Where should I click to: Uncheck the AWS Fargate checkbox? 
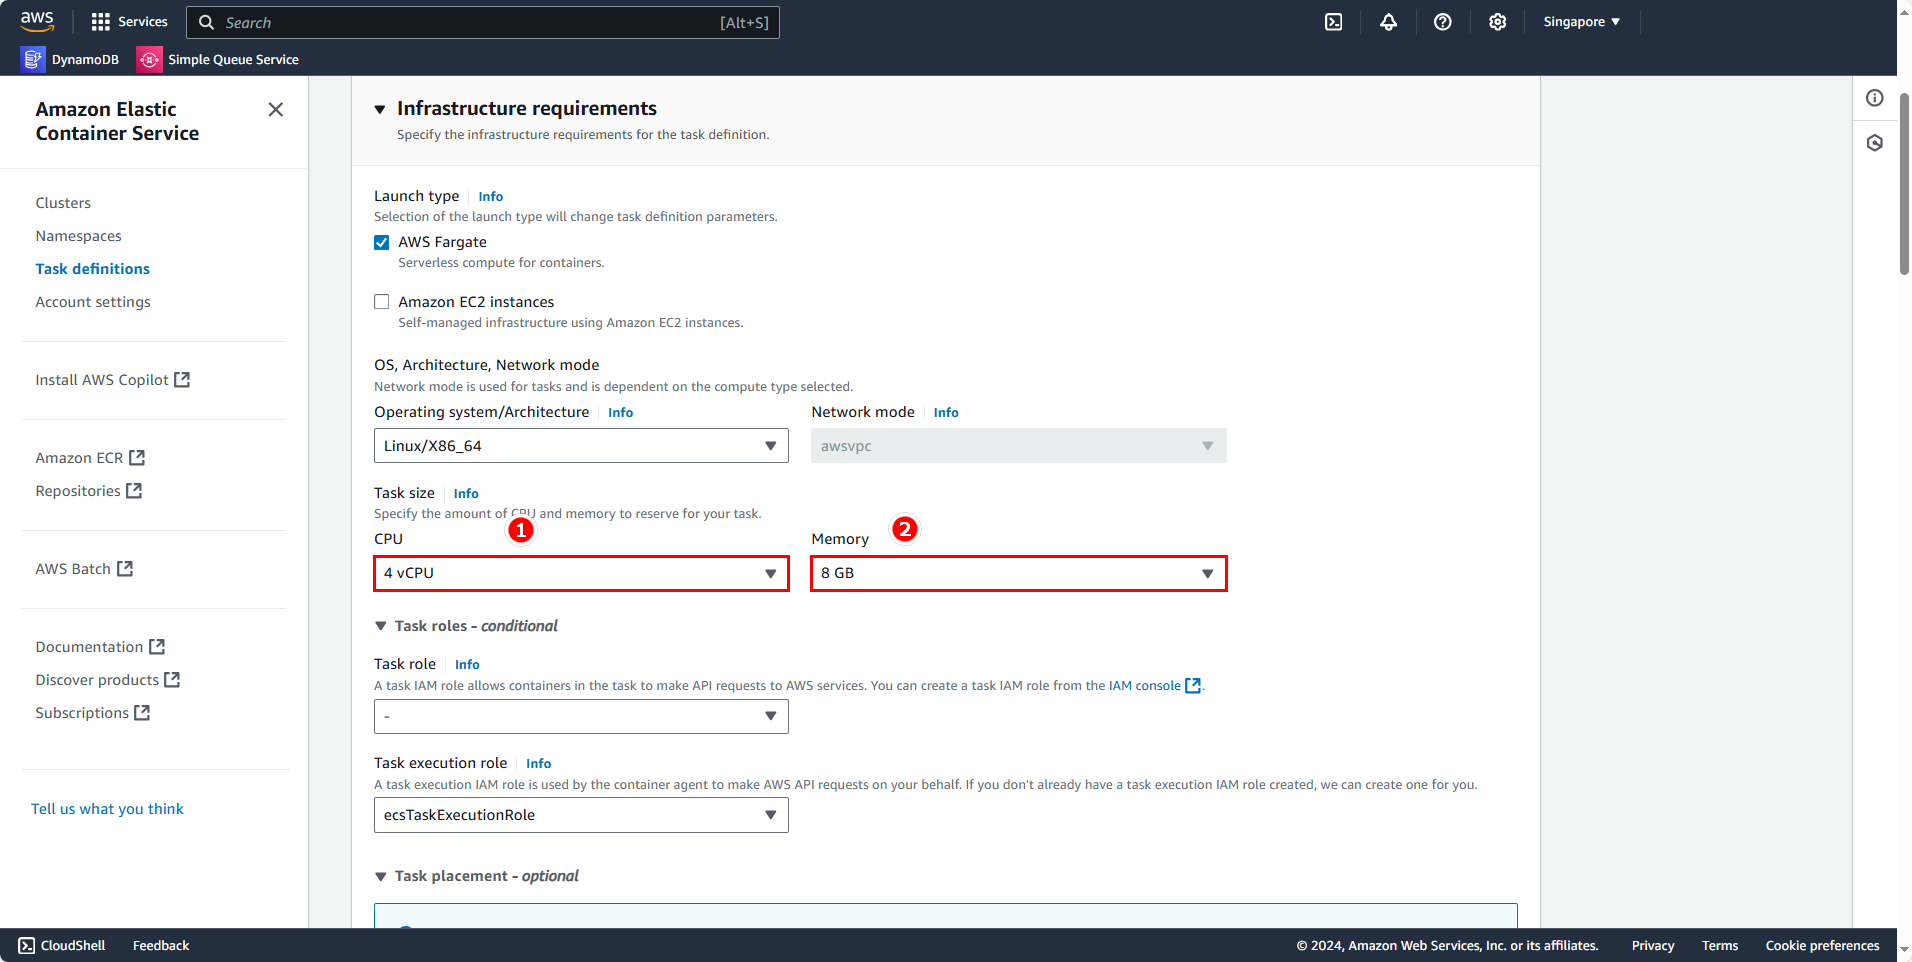tap(382, 243)
